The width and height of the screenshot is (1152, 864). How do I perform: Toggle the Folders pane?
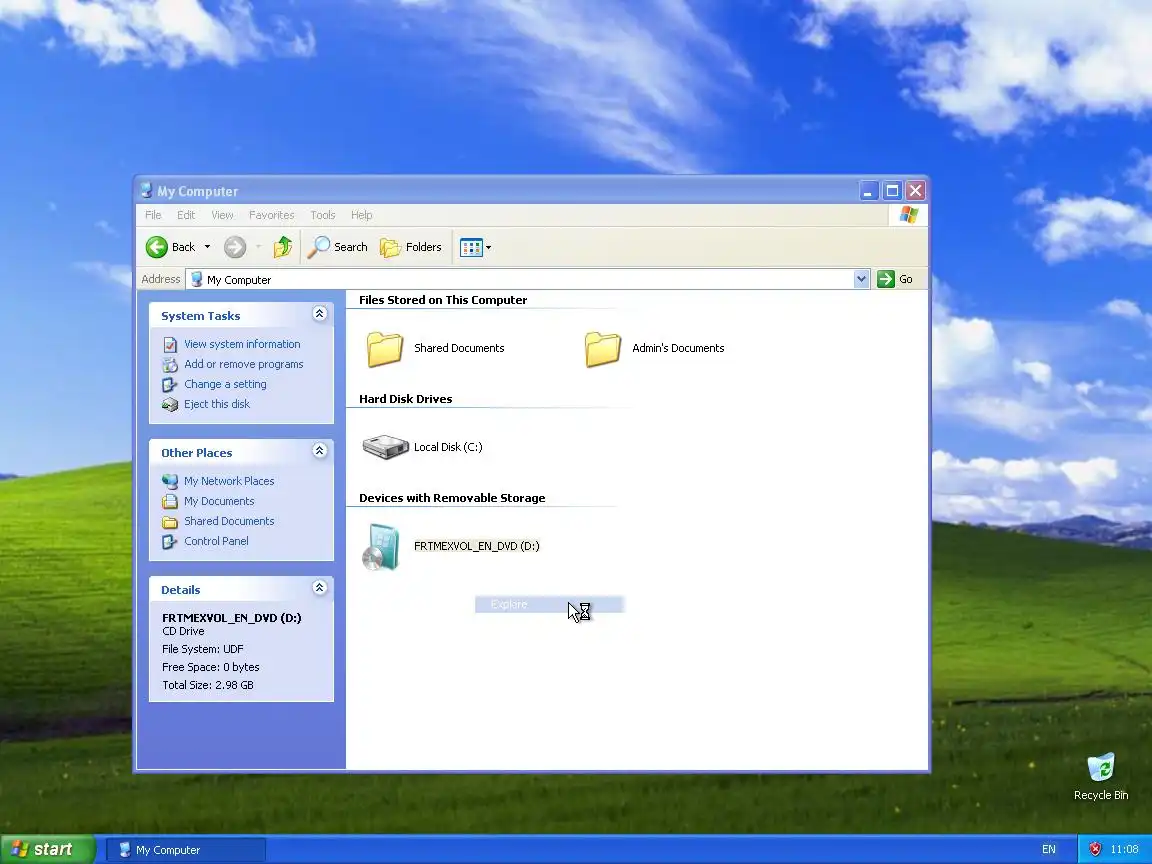point(411,247)
